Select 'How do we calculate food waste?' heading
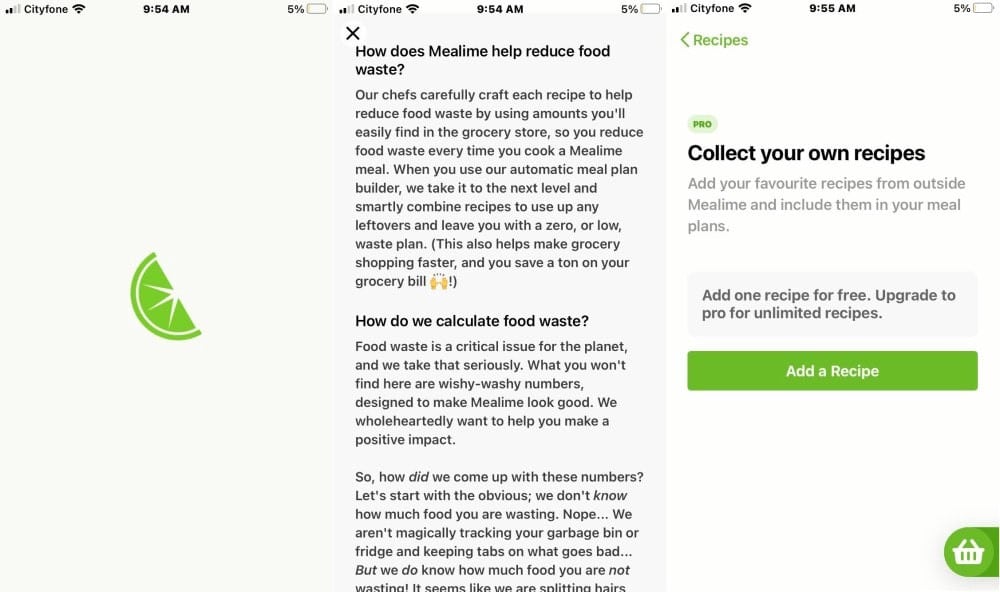This screenshot has height=592, width=1000. tap(472, 321)
